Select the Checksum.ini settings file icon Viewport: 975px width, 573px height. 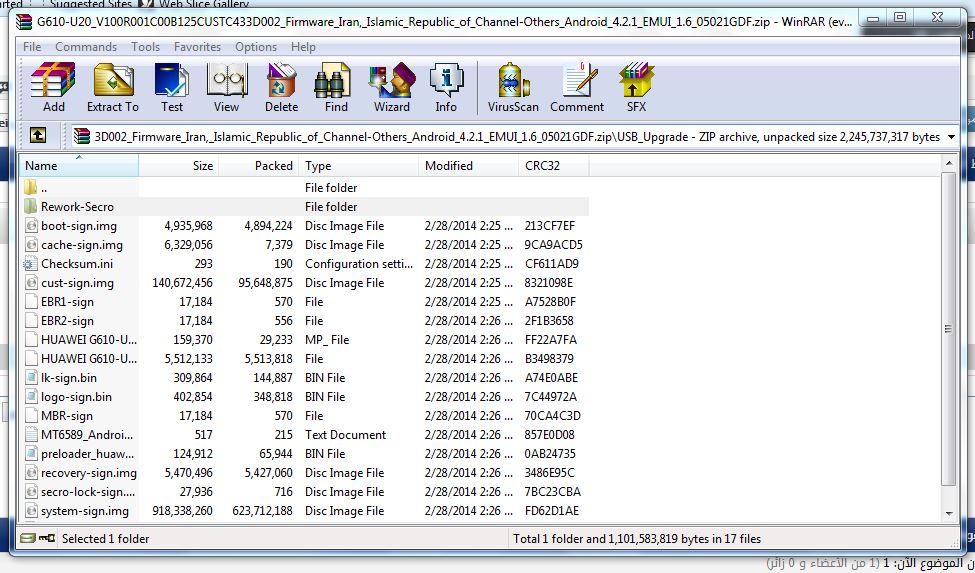point(31,264)
